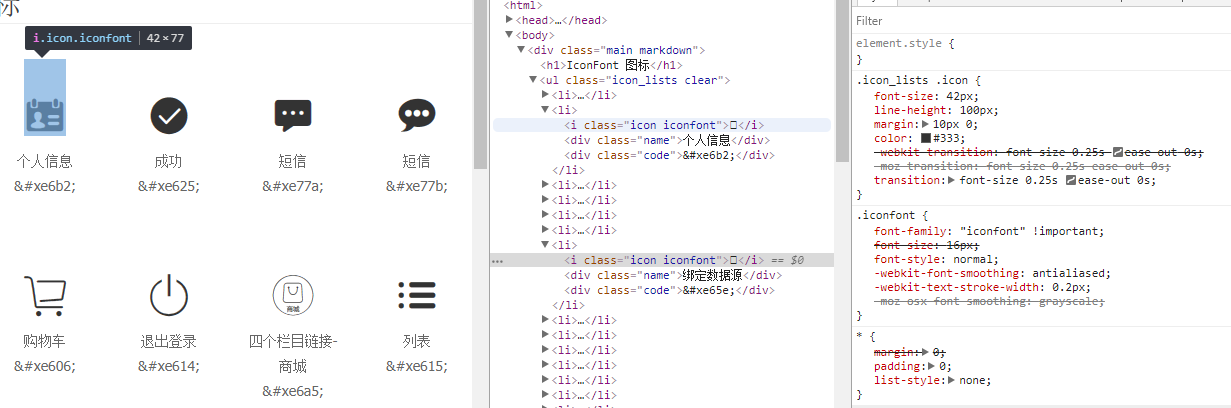Image resolution: width=1231 pixels, height=408 pixels.
Task: Select the div code &#xe65e; node
Action: 670,290
